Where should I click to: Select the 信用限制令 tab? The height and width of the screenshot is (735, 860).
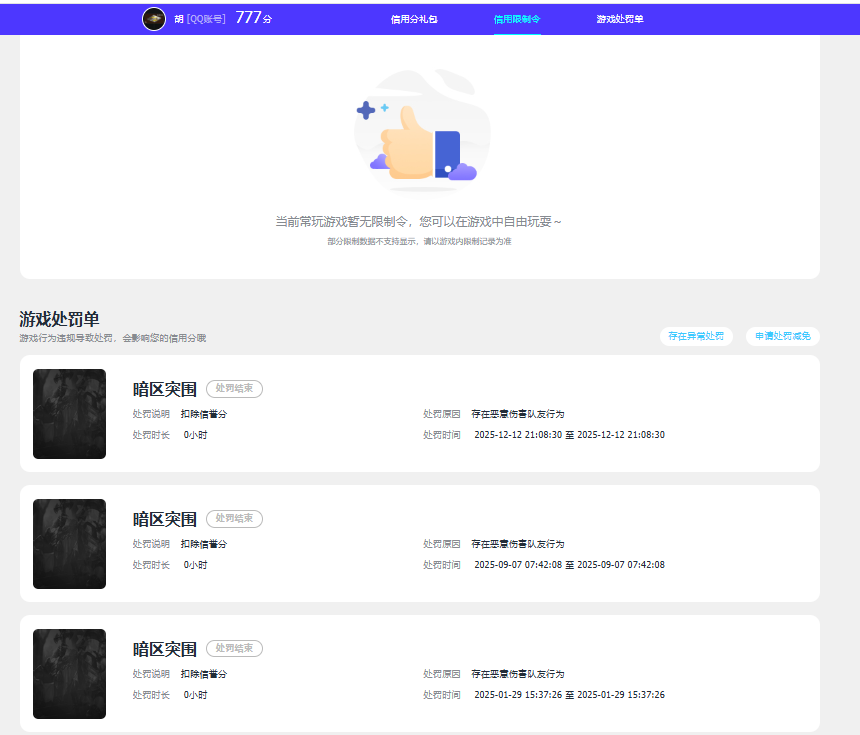(517, 19)
